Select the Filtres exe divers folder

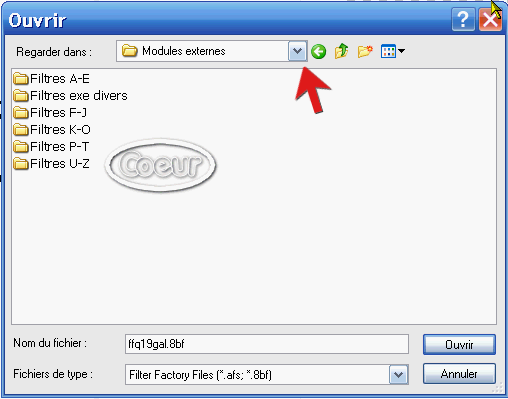(x=70, y=96)
